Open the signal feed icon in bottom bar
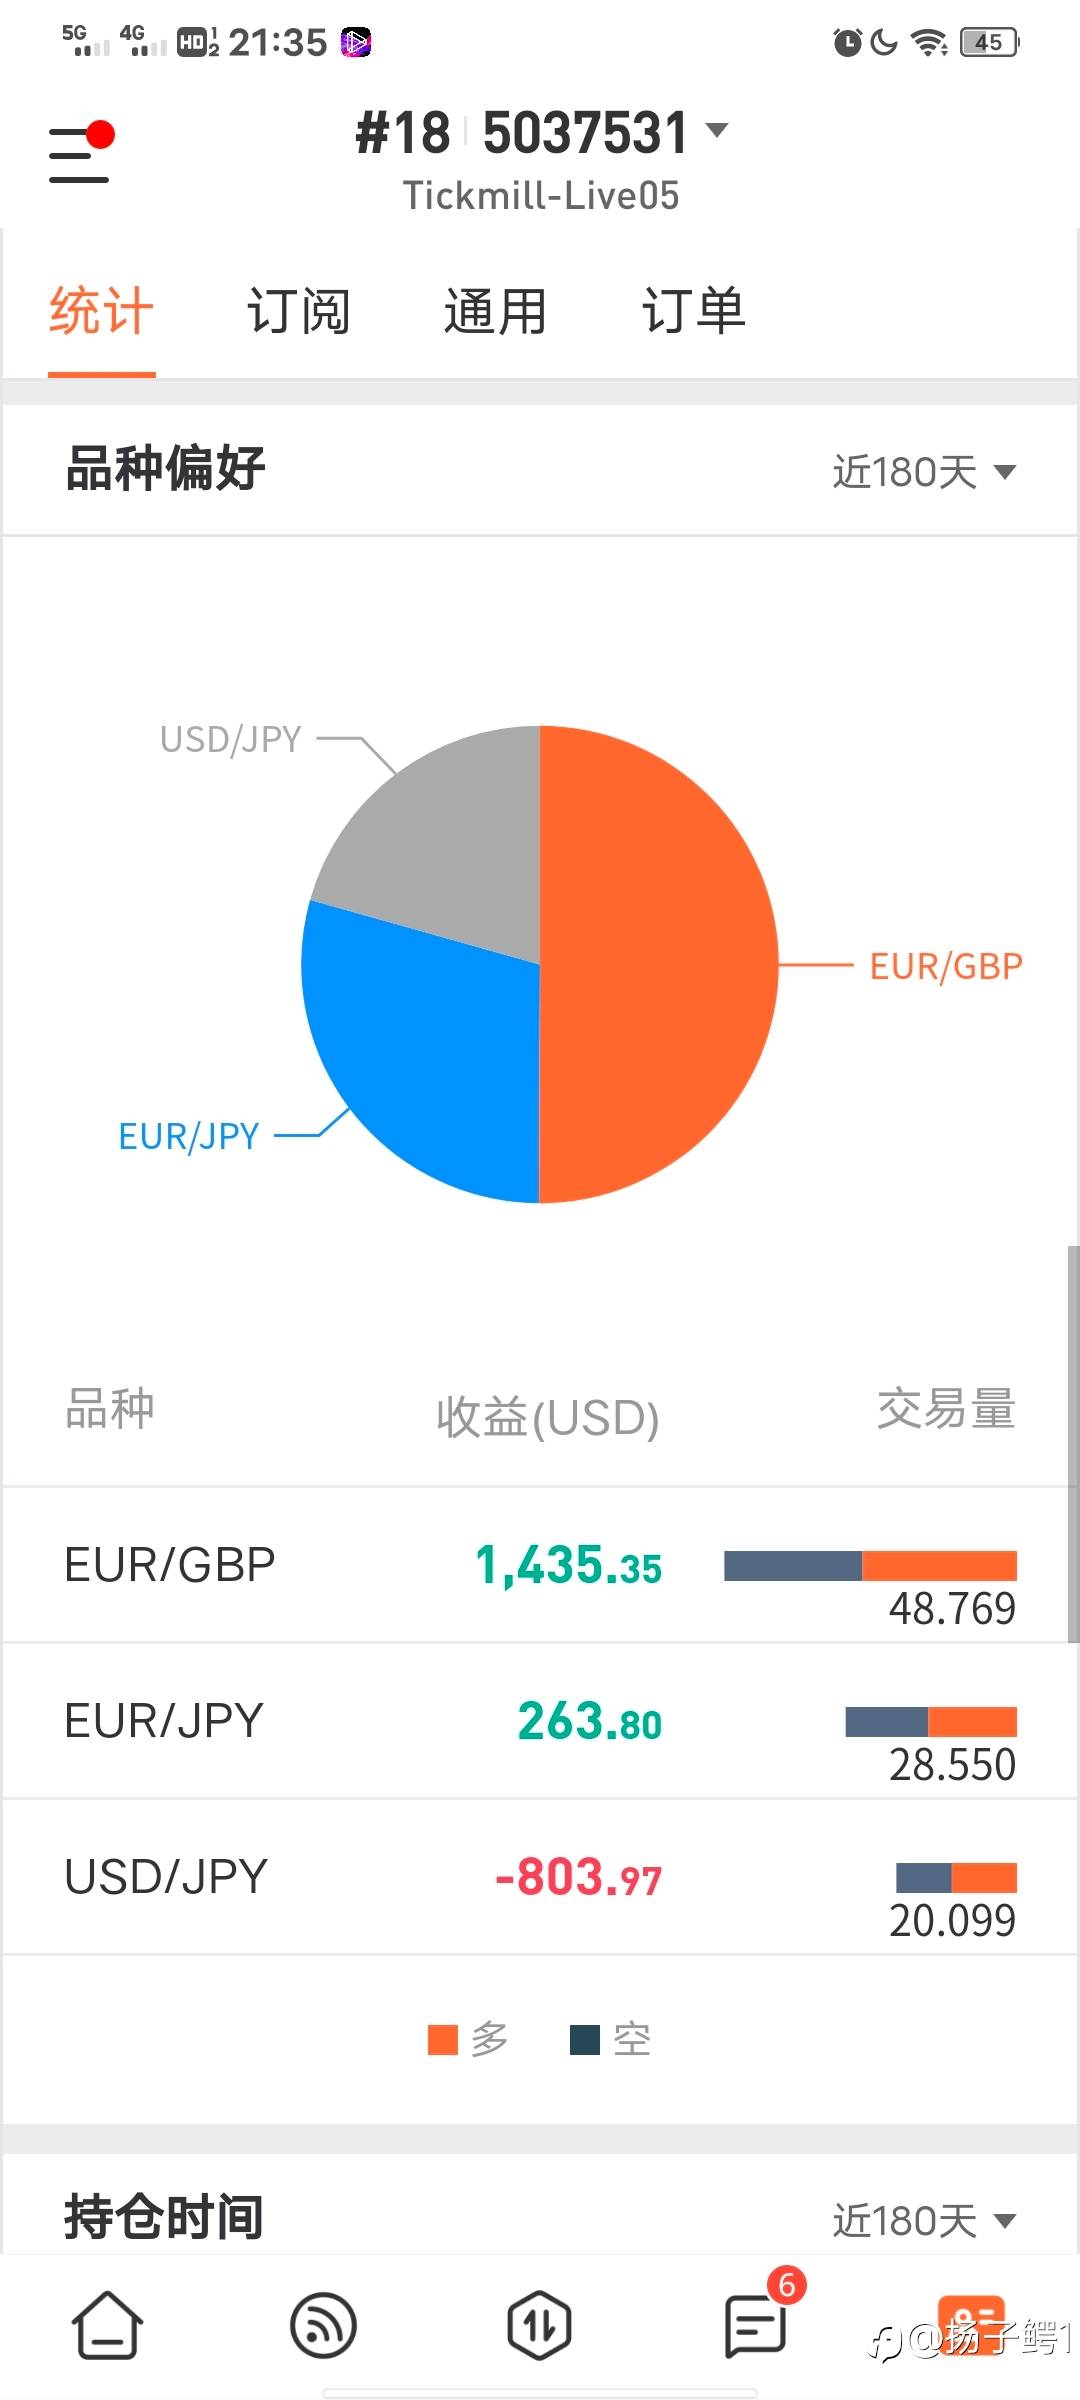This screenshot has height=2400, width=1080. [x=323, y=2325]
